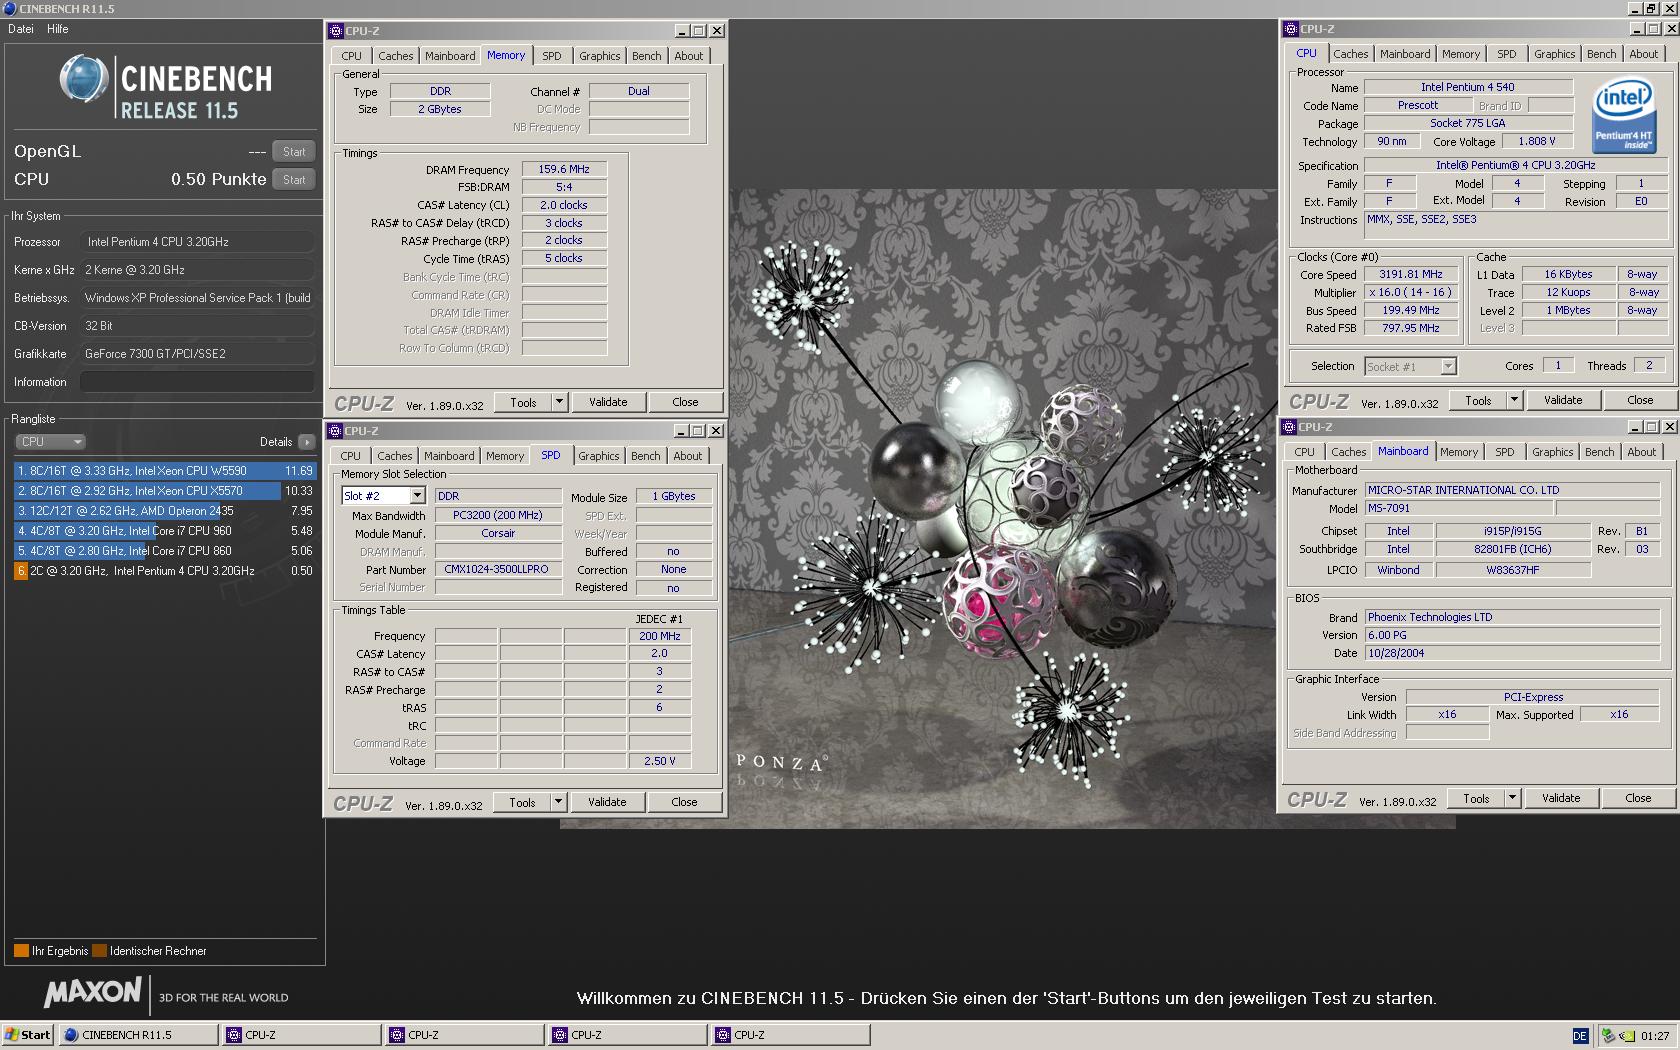
Task: Click the orange Ihr Ergebnis legend square
Action: 21,951
